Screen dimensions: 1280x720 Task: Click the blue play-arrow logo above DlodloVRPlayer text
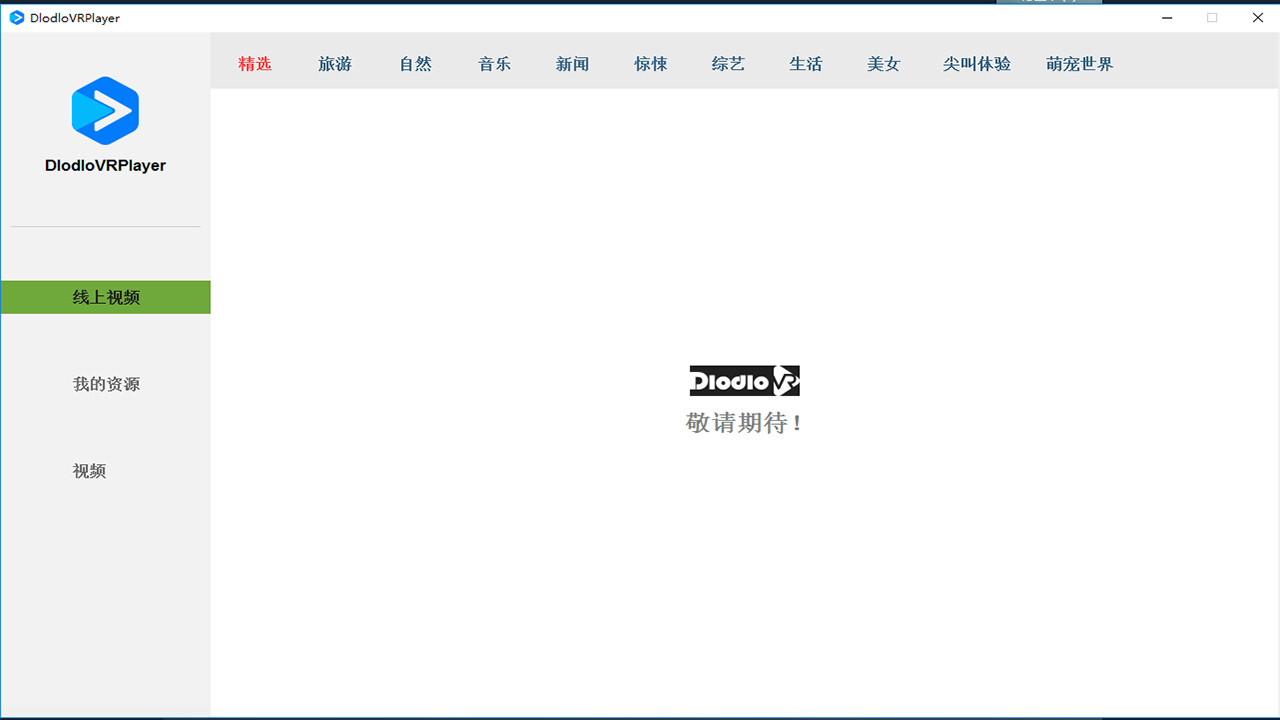[105, 110]
